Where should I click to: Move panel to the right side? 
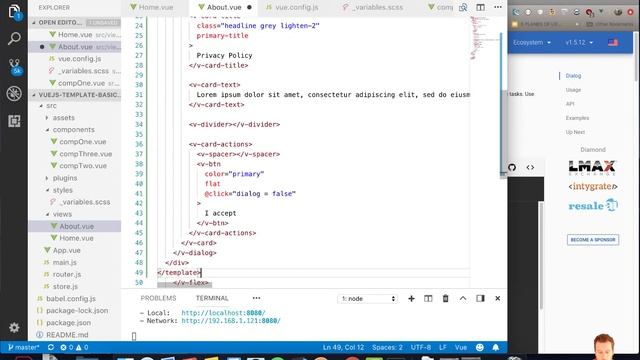[x=480, y=298]
